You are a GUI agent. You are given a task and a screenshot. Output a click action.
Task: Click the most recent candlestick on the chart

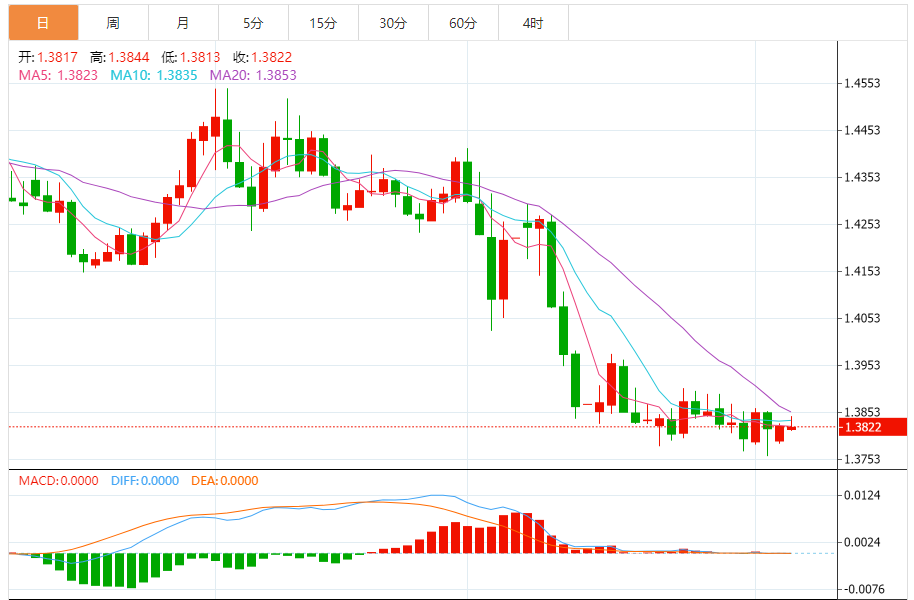pyautogui.click(x=791, y=427)
